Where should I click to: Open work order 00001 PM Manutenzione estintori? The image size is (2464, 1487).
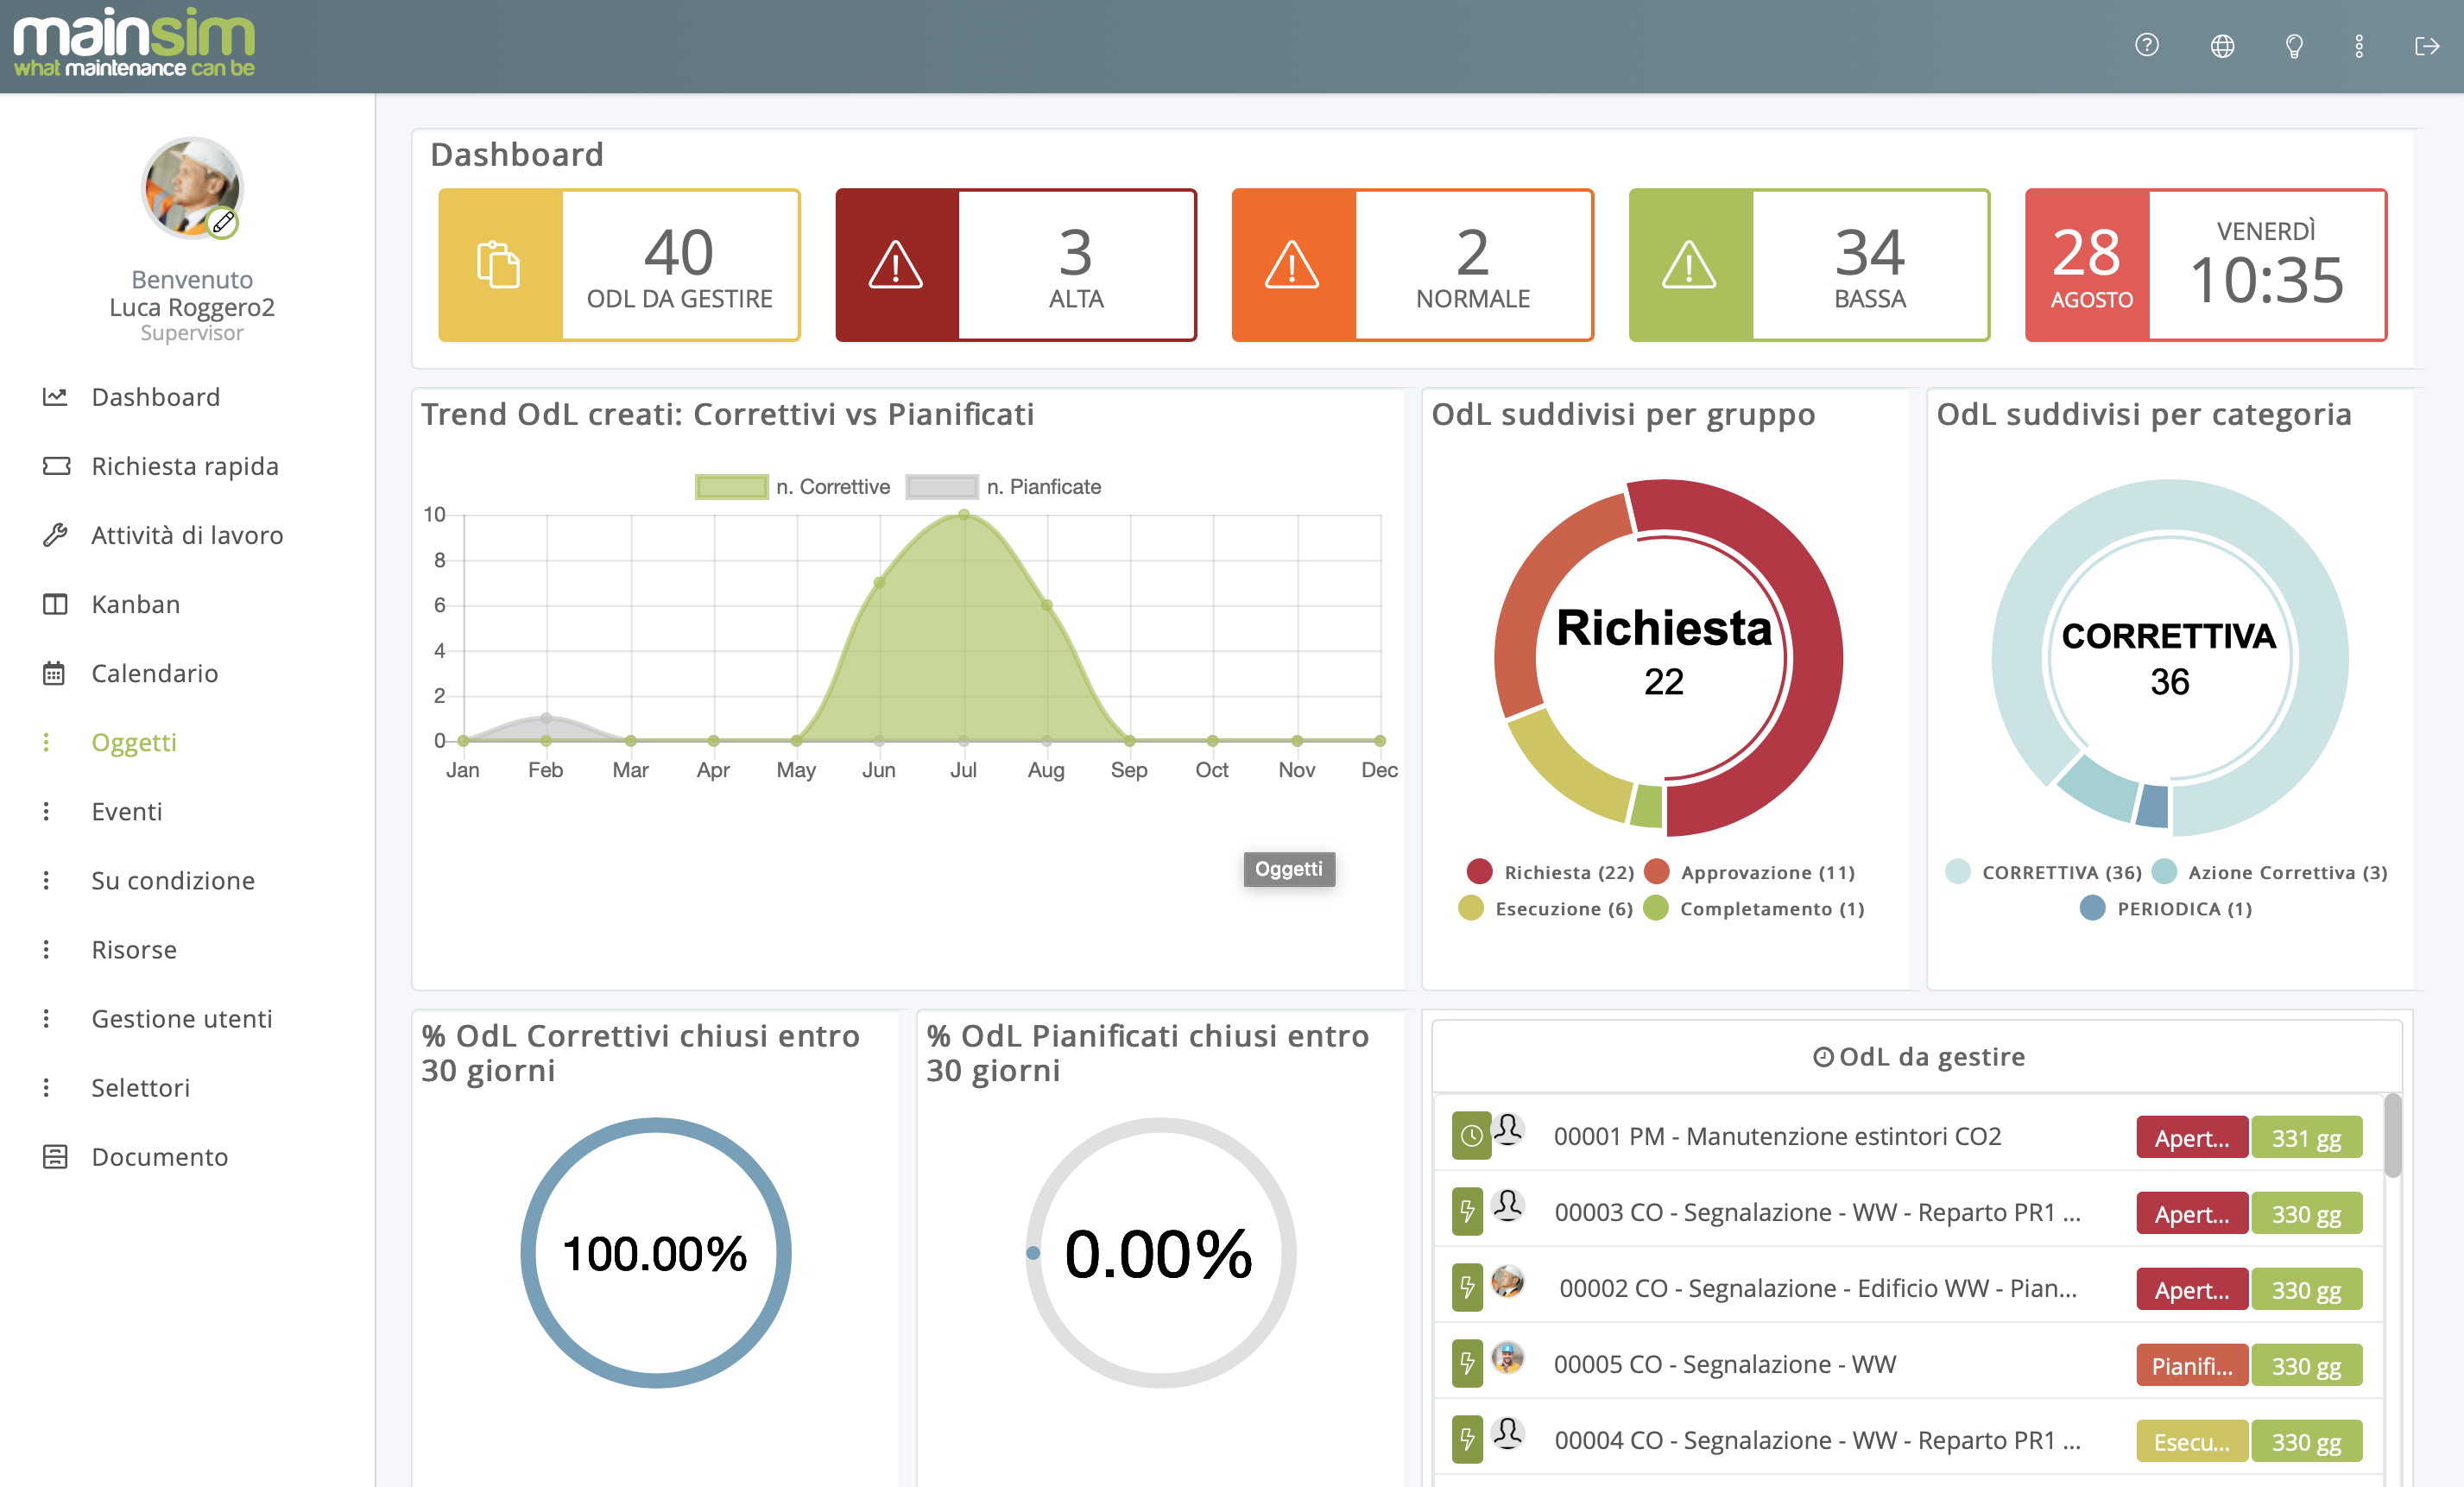click(1776, 1136)
